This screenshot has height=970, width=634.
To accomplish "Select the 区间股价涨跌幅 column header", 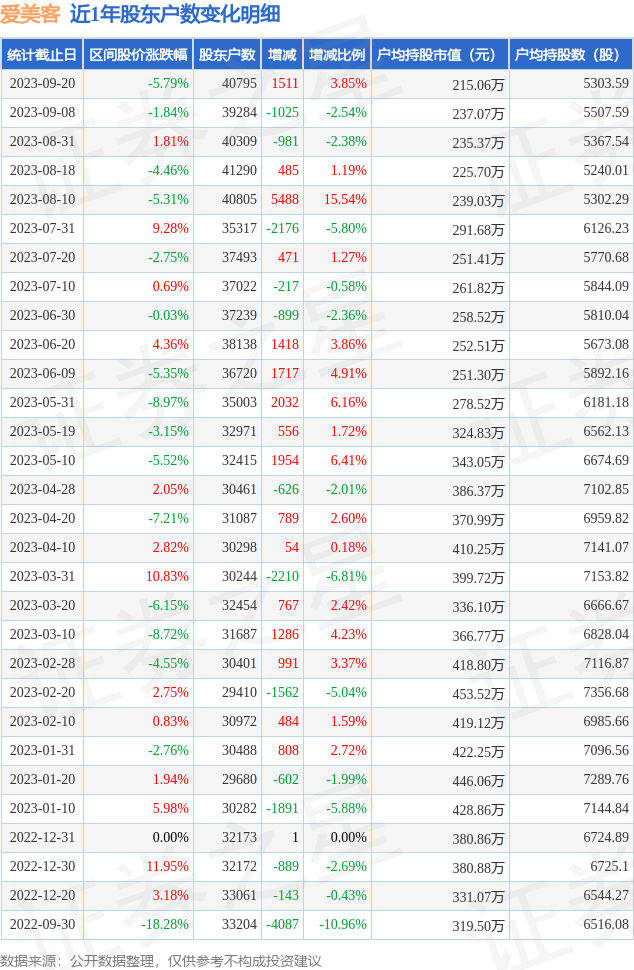I will coord(139,54).
